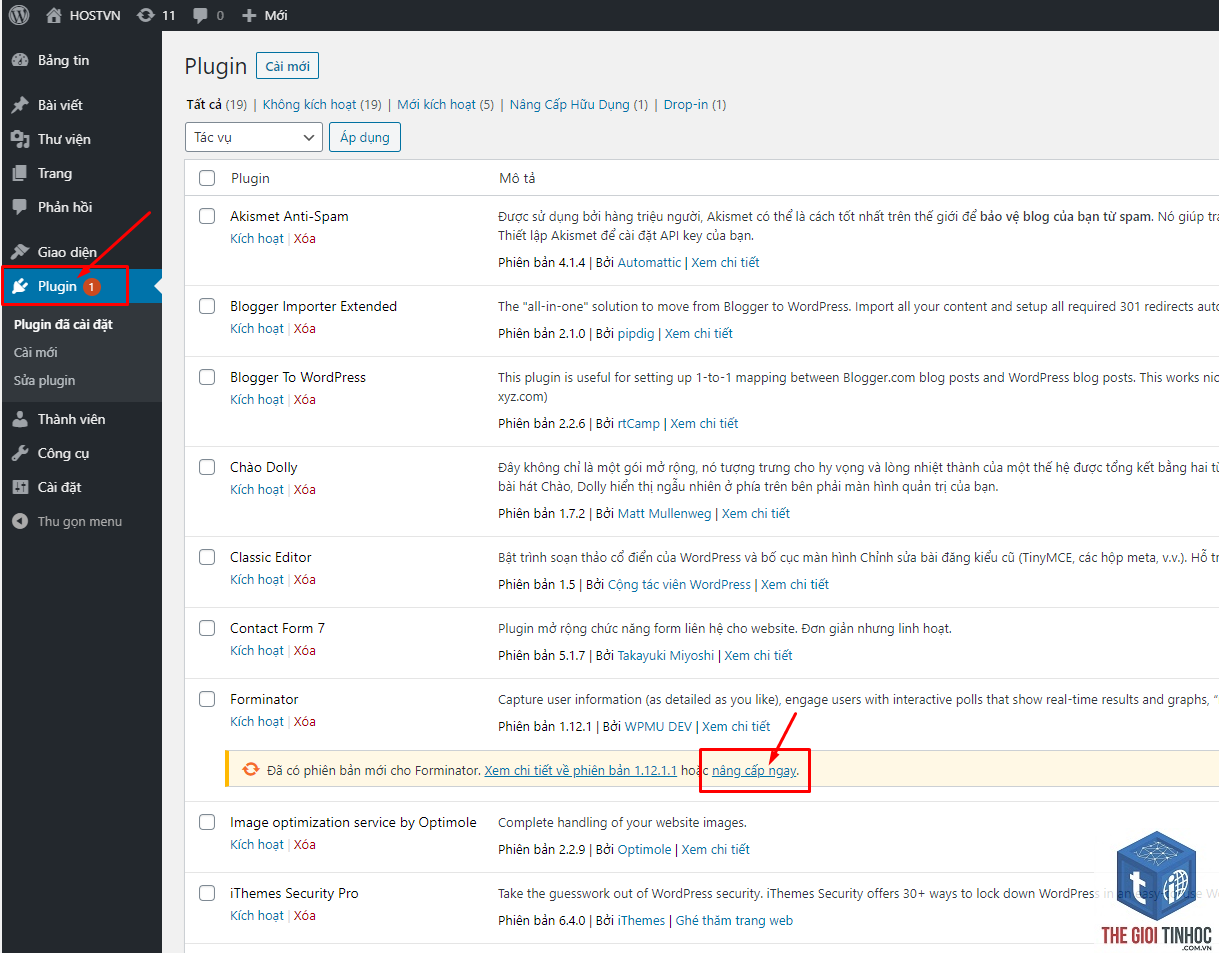Check the Optimole image optimization checkbox
Viewport: 1219px width, 953px height.
[207, 822]
